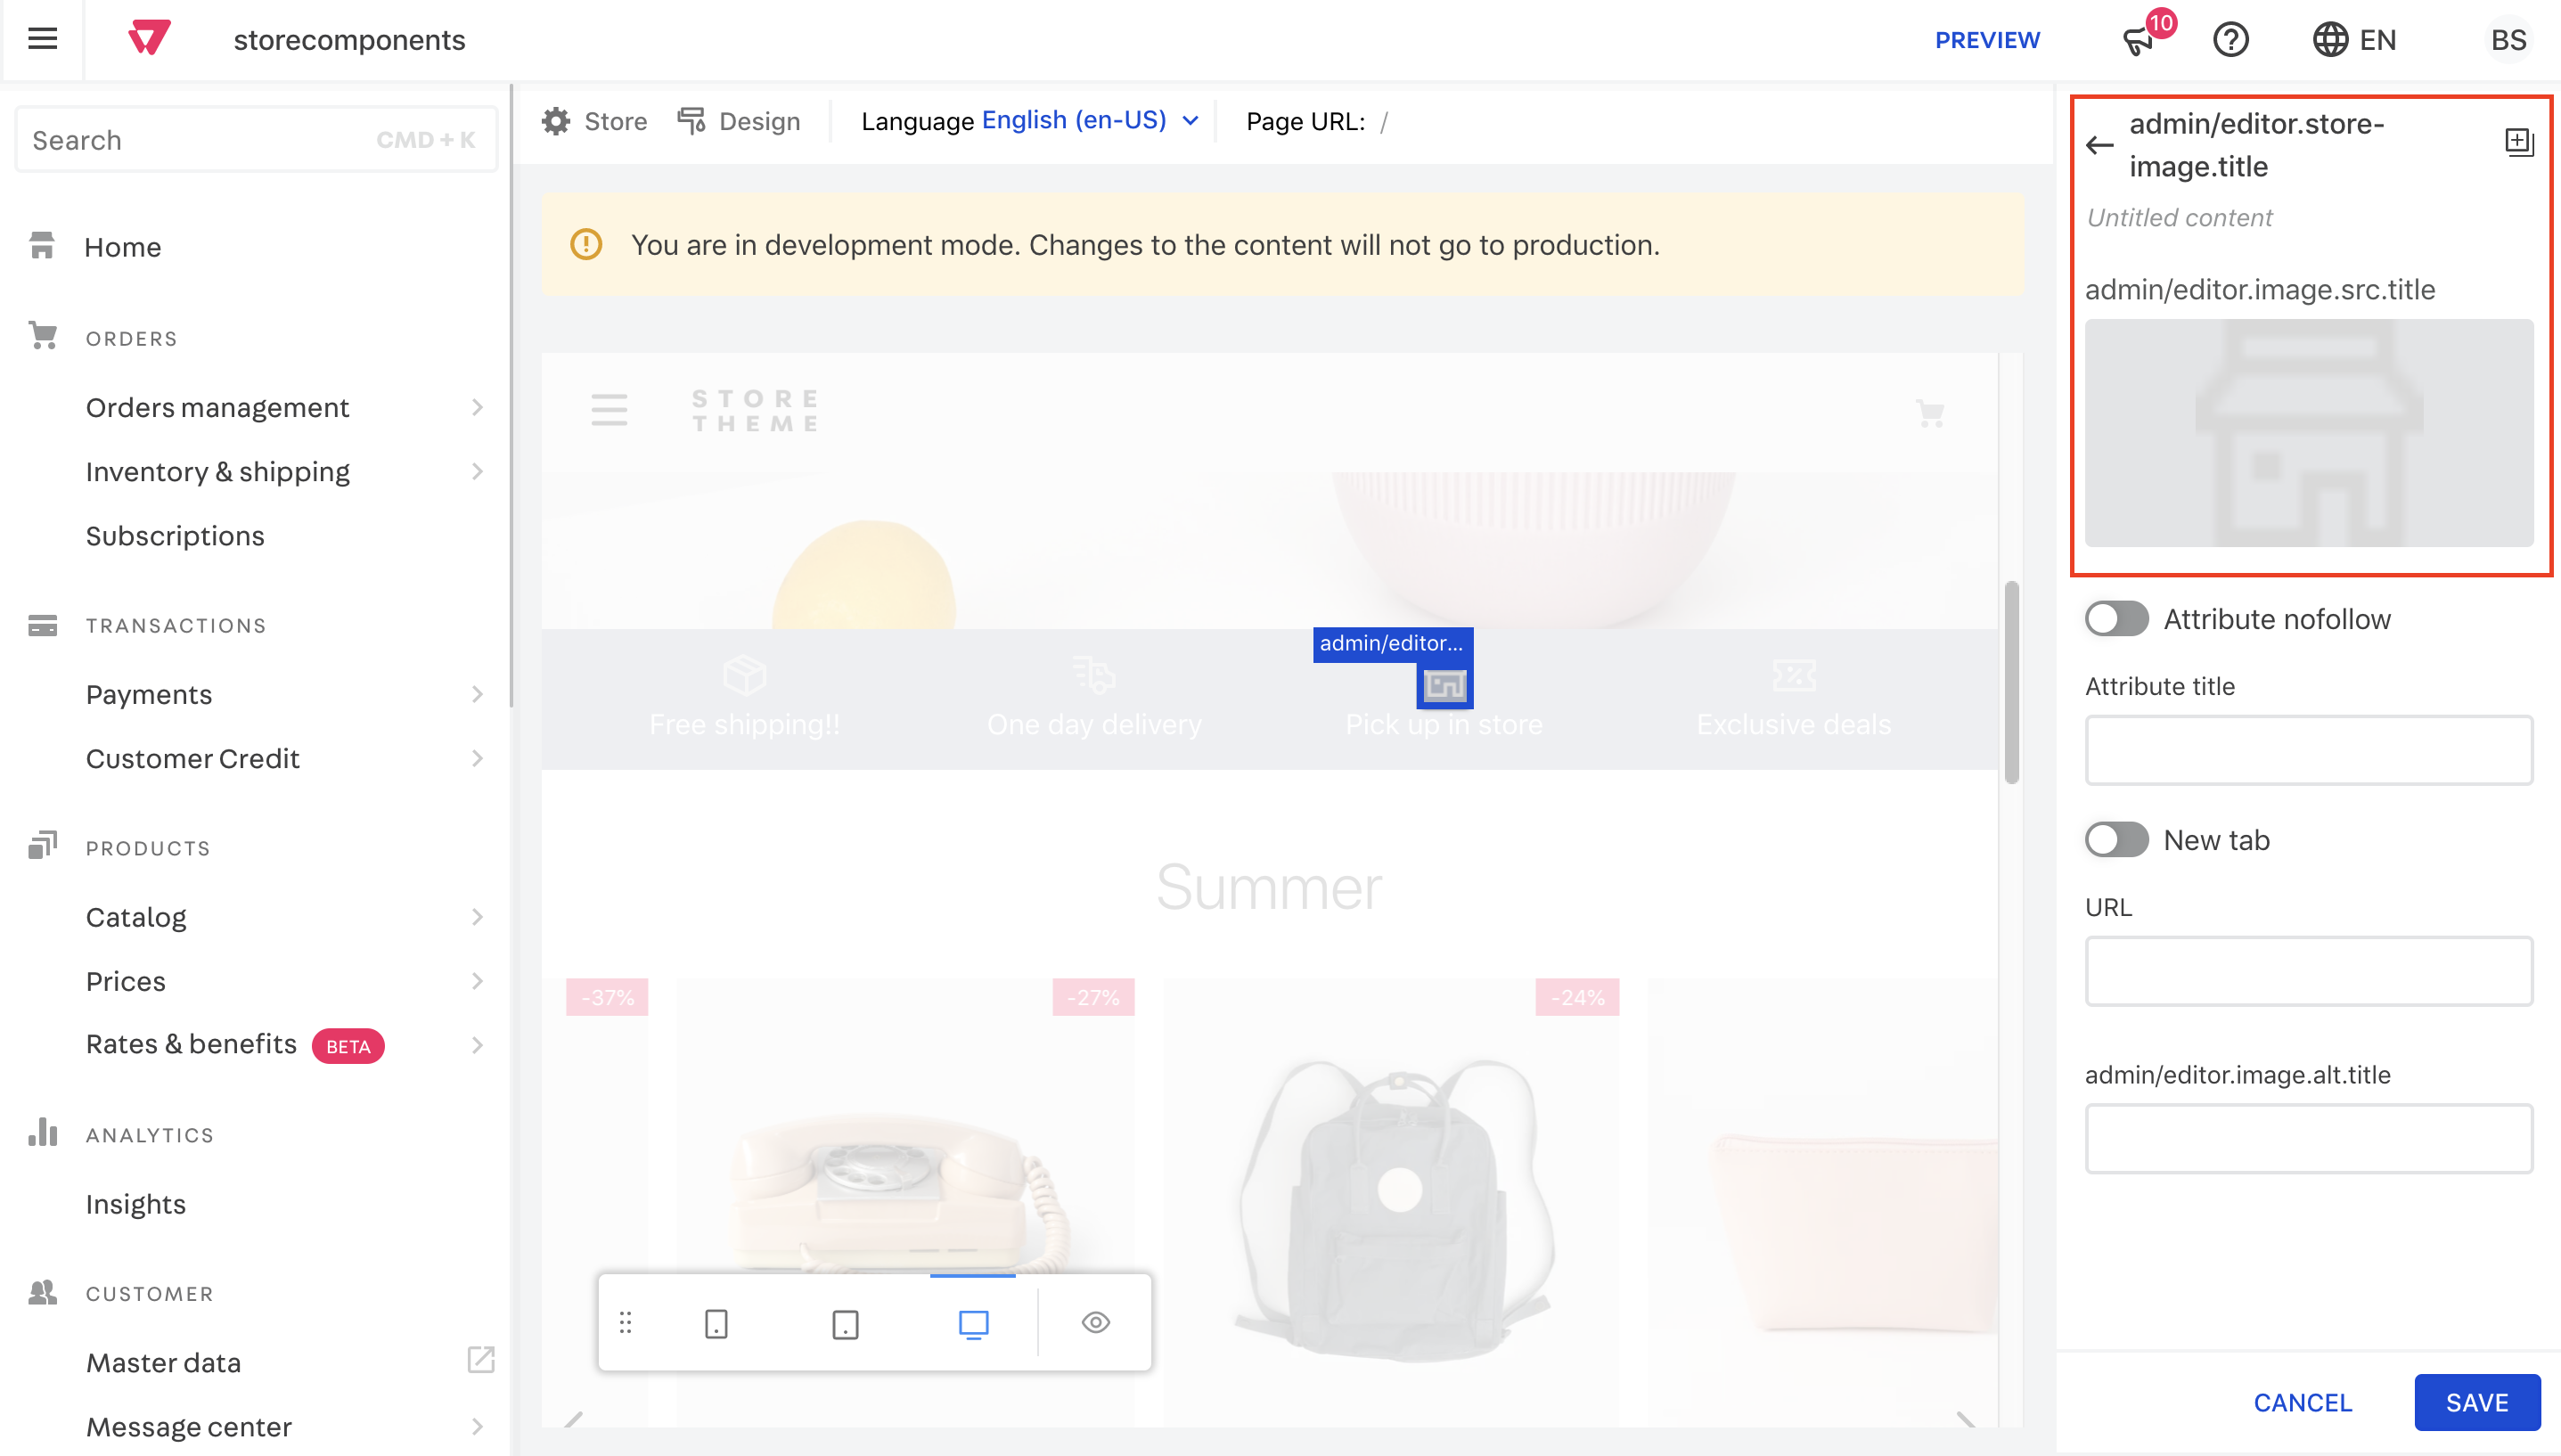2561x1456 pixels.
Task: Open the hamburger main menu
Action: tap(42, 39)
